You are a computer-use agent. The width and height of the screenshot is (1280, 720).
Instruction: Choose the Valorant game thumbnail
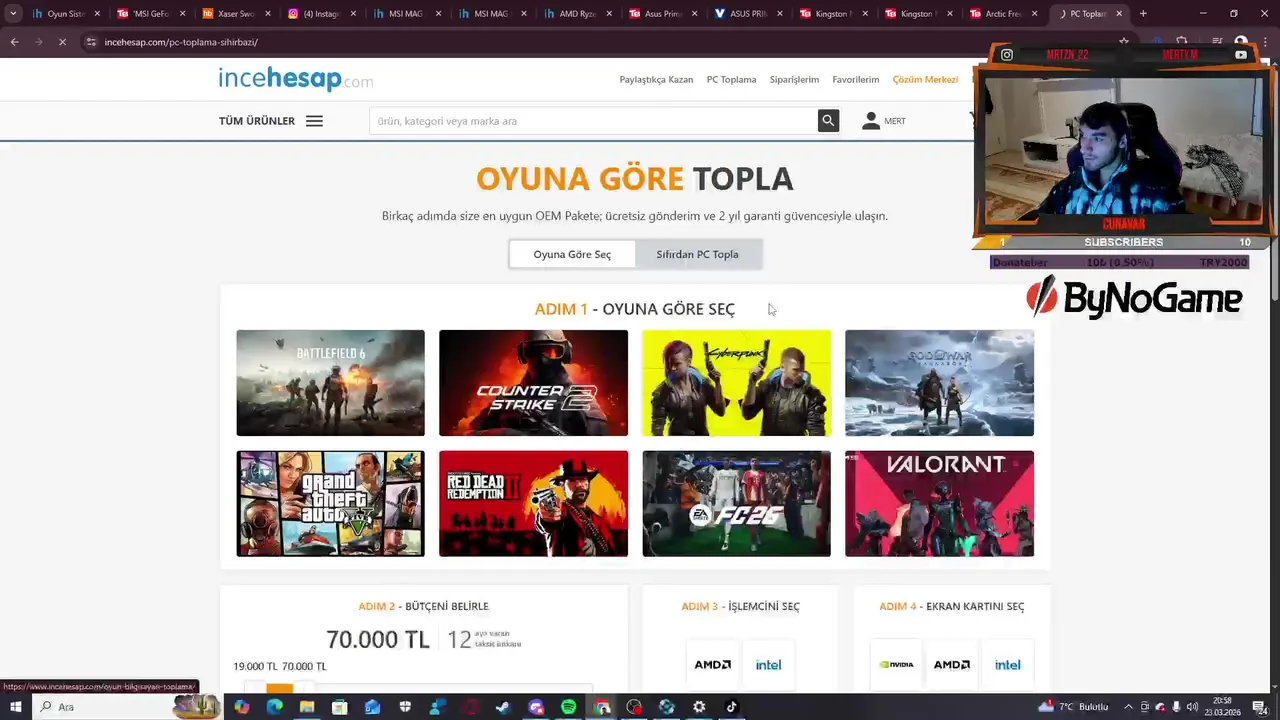[939, 504]
